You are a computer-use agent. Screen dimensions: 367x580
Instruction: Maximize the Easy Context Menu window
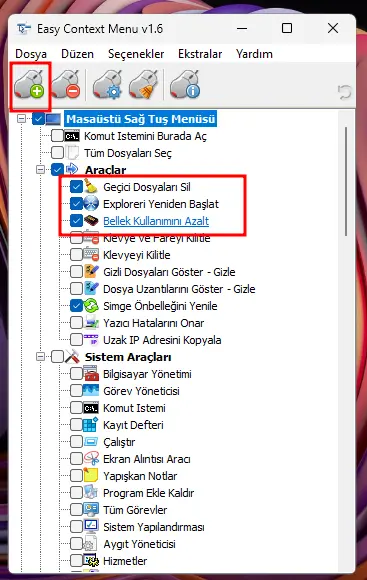(287, 28)
